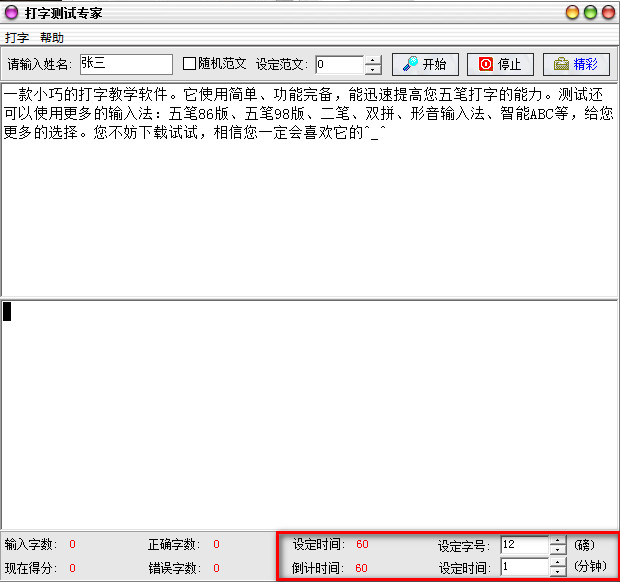The width and height of the screenshot is (620, 582).
Task: Decrease 设定时间 minutes with down arrow
Action: (x=558, y=571)
